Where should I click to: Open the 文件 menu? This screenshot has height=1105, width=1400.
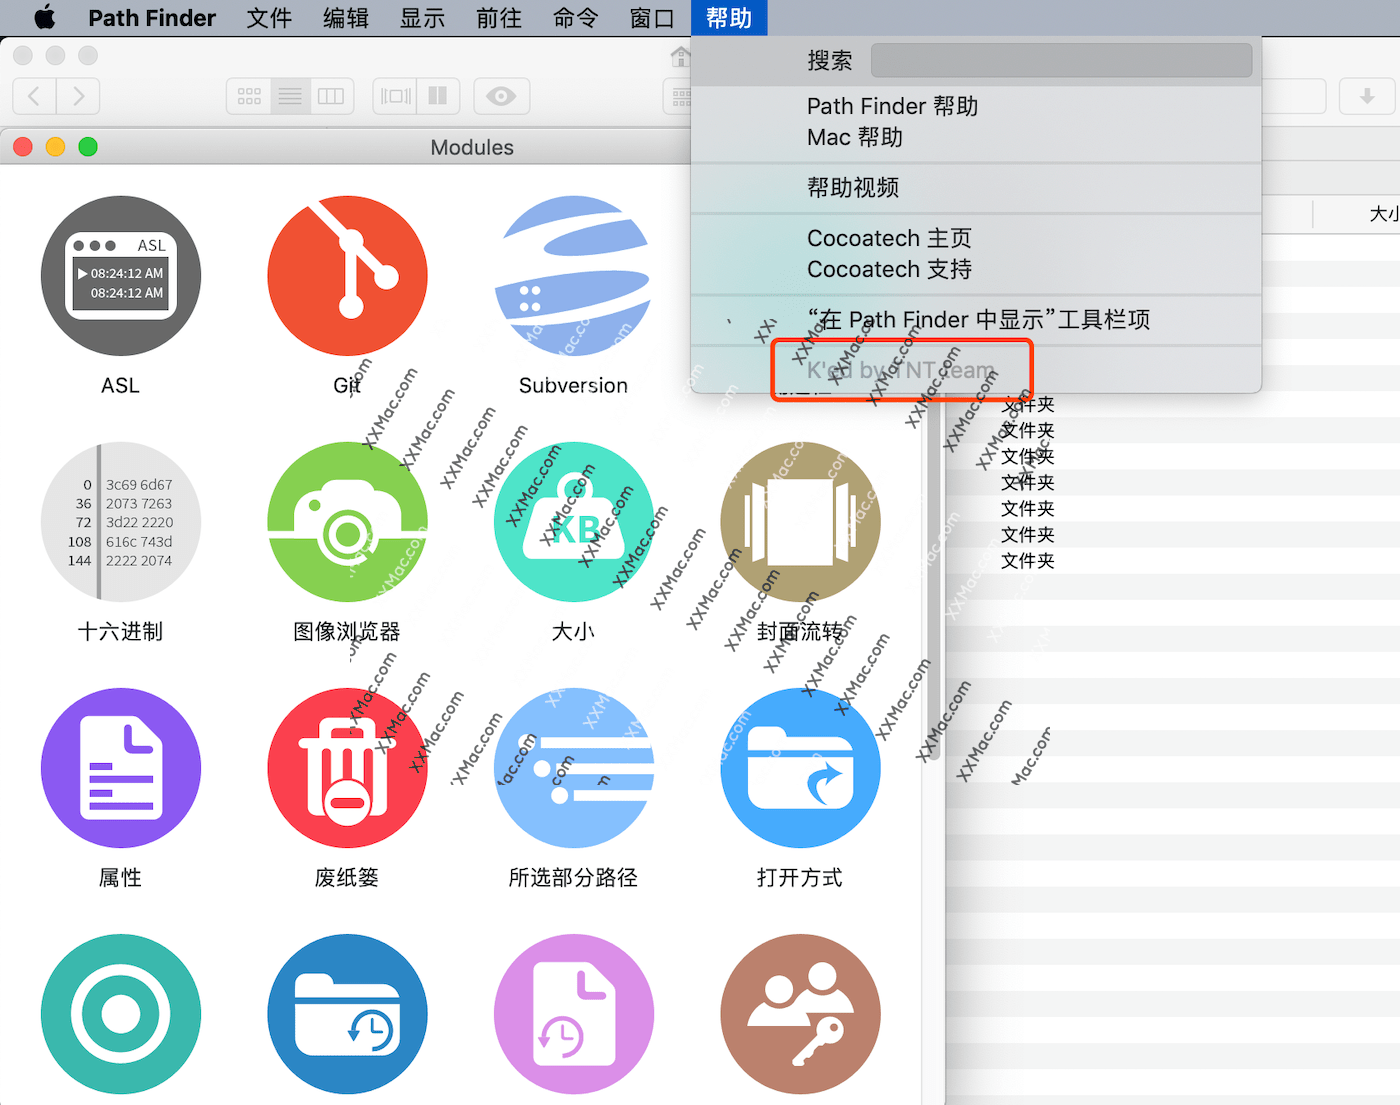pyautogui.click(x=268, y=17)
